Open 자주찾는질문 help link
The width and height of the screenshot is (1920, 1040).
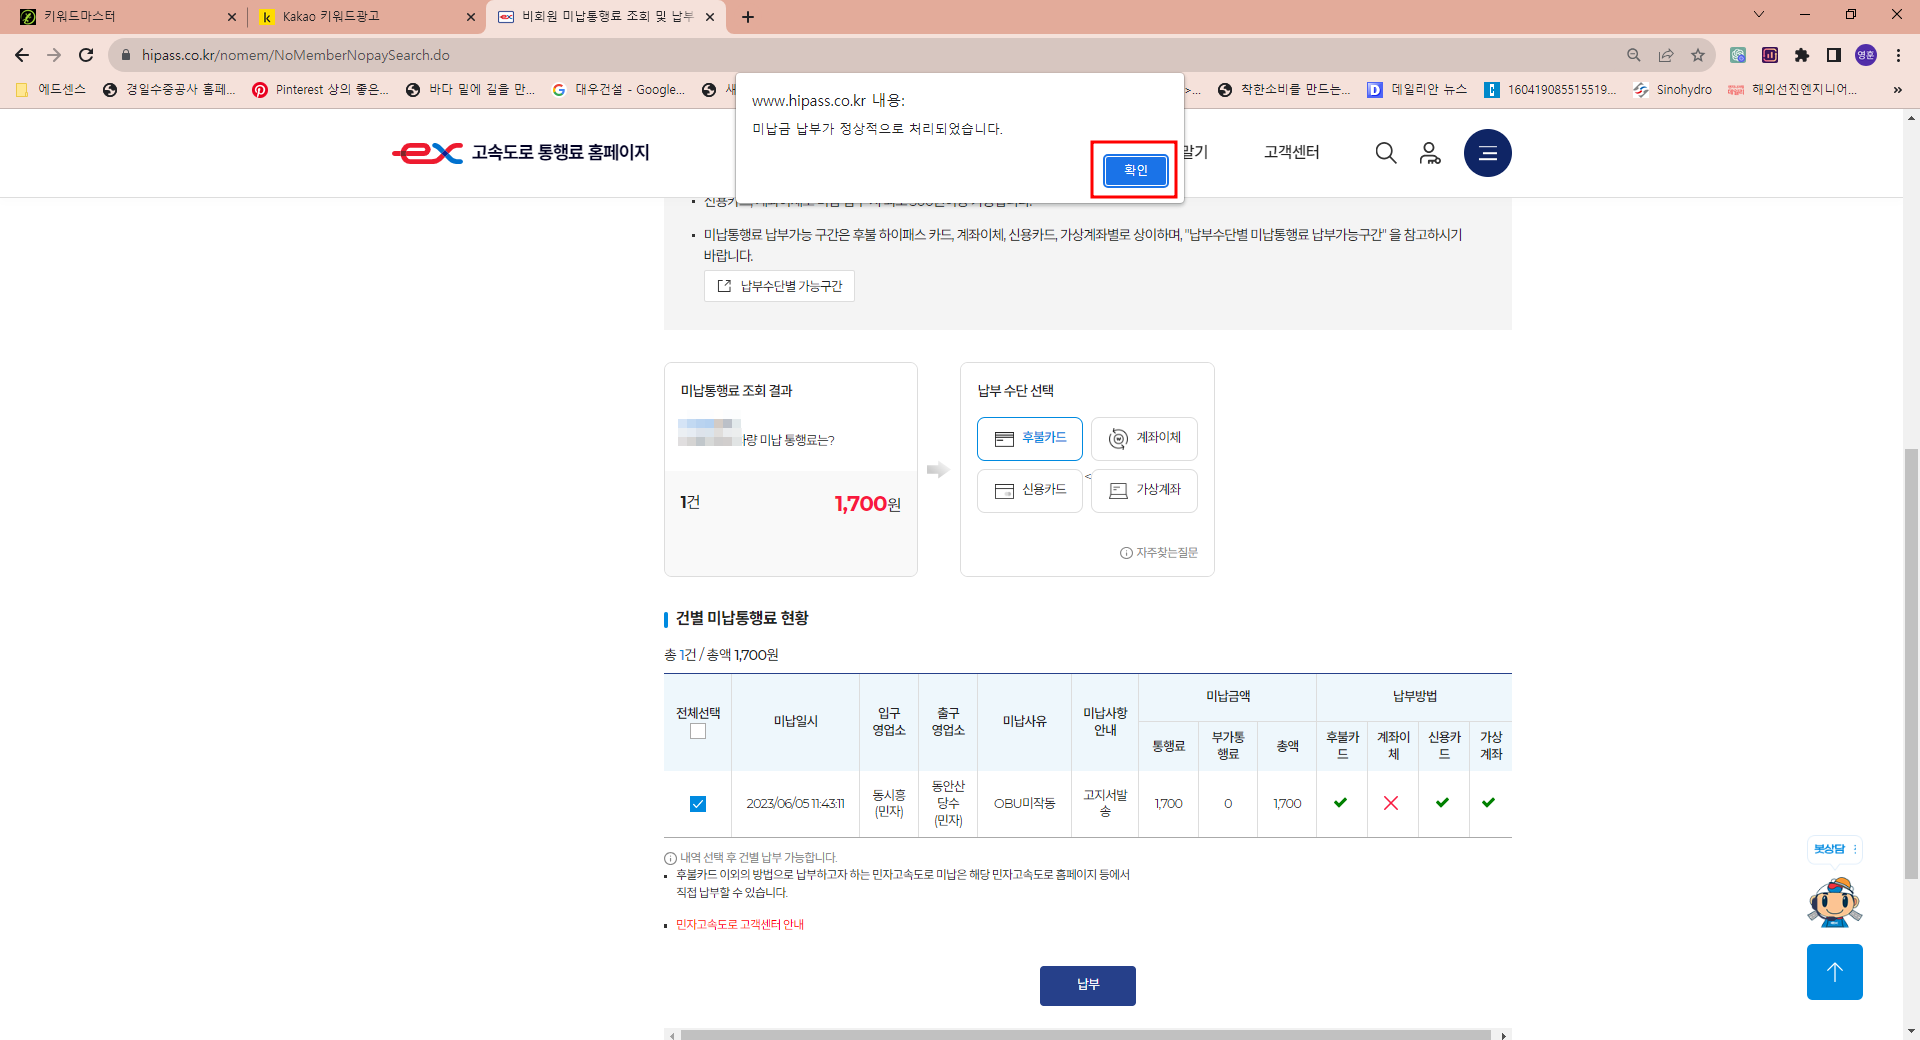[x=1159, y=553]
